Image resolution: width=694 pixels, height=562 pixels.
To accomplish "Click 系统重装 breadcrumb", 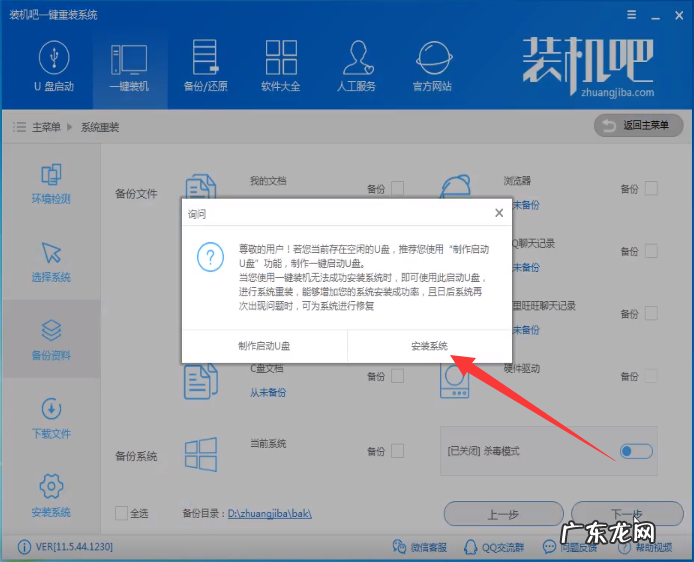I will [x=100, y=127].
